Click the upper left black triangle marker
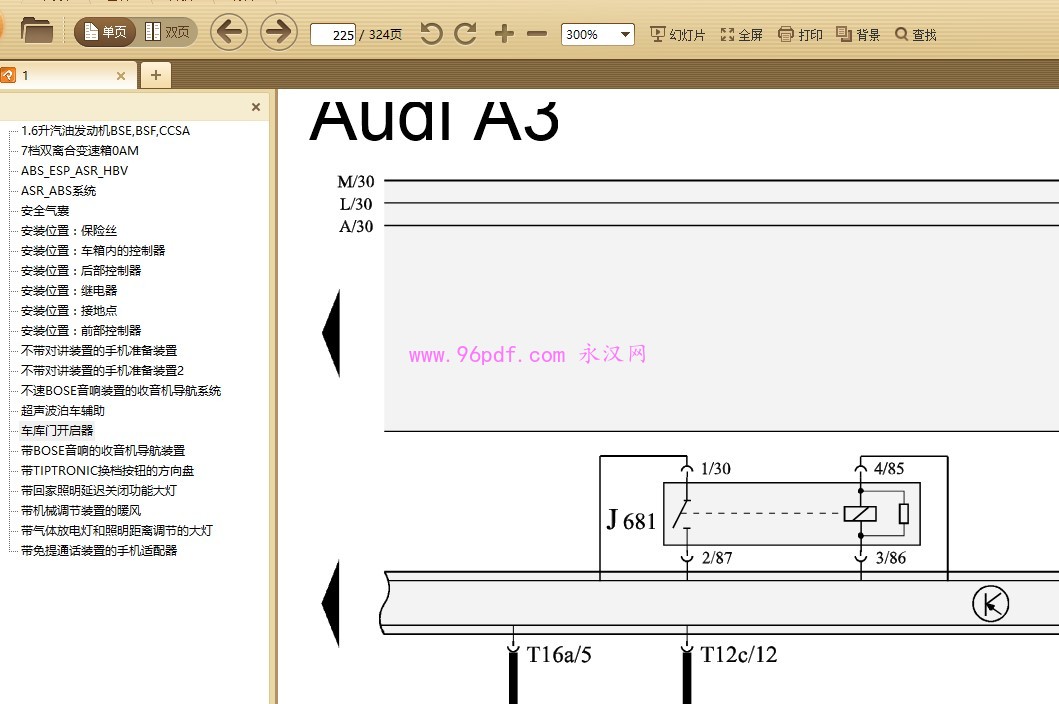1059x704 pixels. click(x=332, y=333)
